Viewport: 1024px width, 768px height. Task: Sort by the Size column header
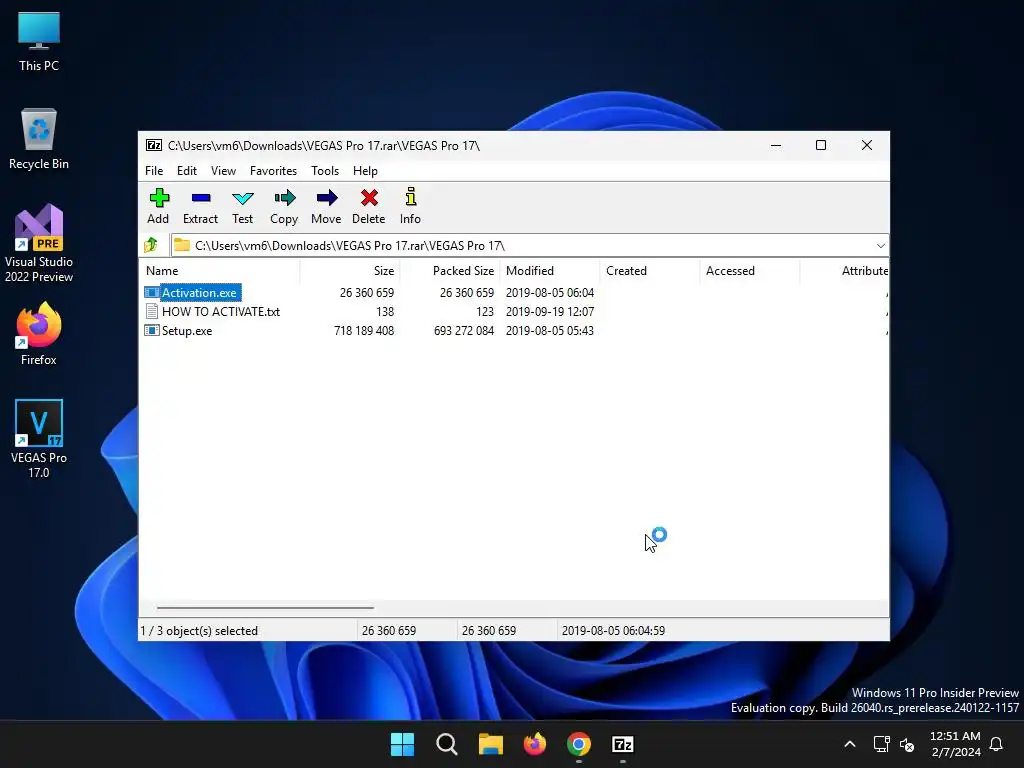click(x=350, y=270)
